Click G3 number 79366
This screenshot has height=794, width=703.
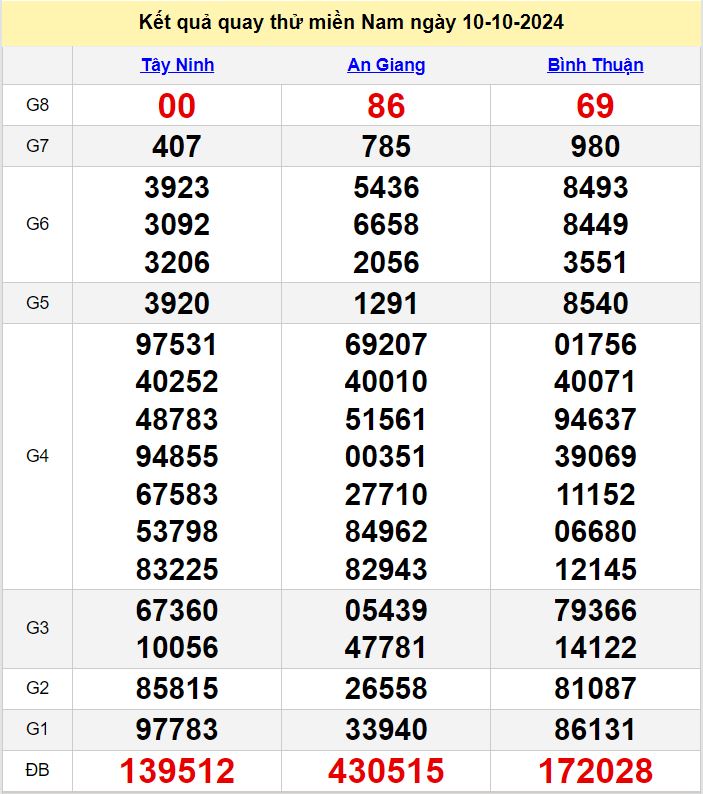[595, 610]
